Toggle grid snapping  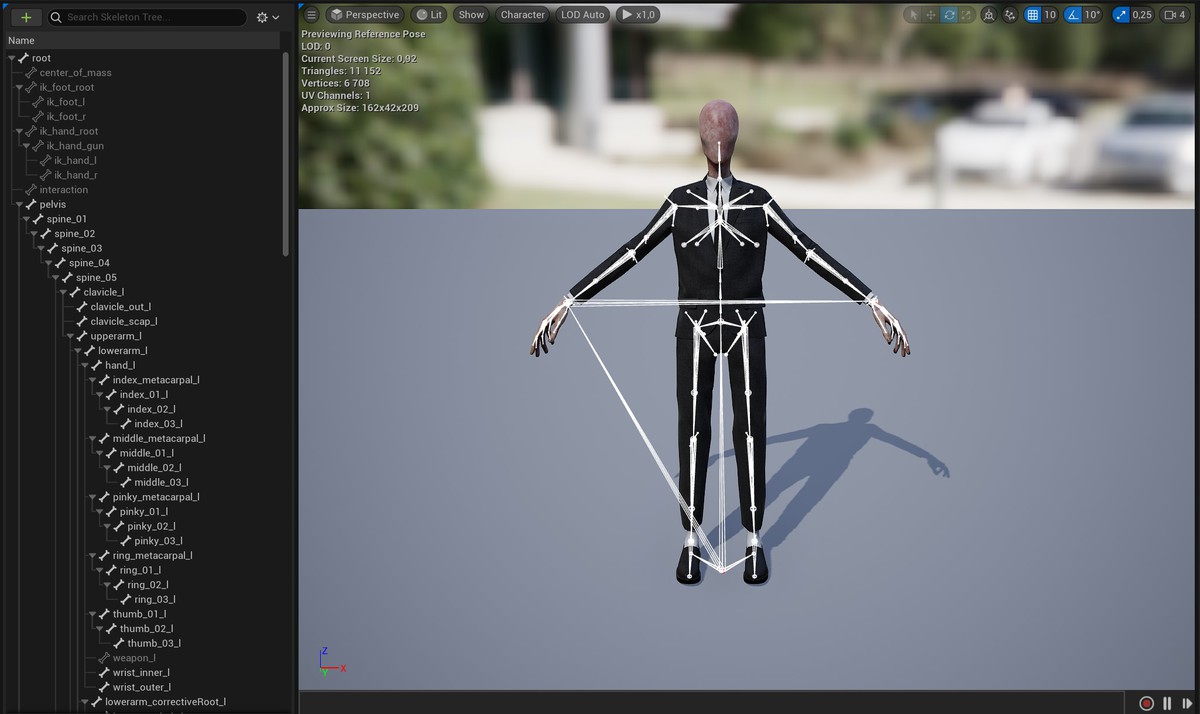click(x=1033, y=15)
